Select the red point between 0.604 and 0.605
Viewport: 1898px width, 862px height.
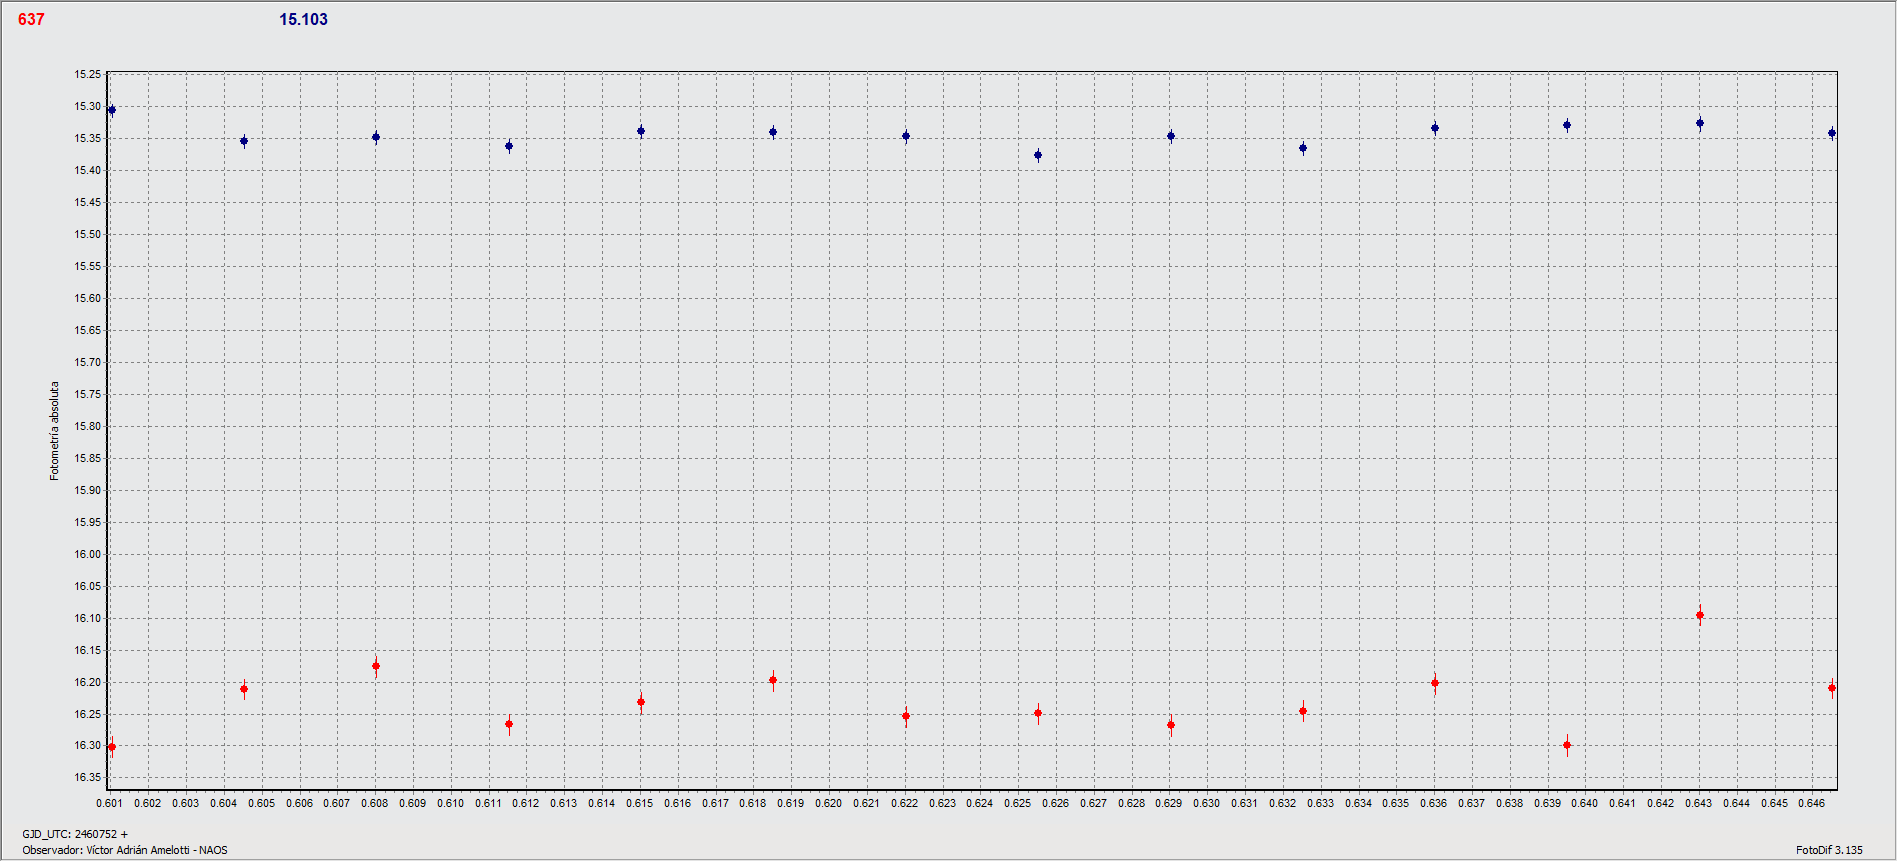coord(244,689)
